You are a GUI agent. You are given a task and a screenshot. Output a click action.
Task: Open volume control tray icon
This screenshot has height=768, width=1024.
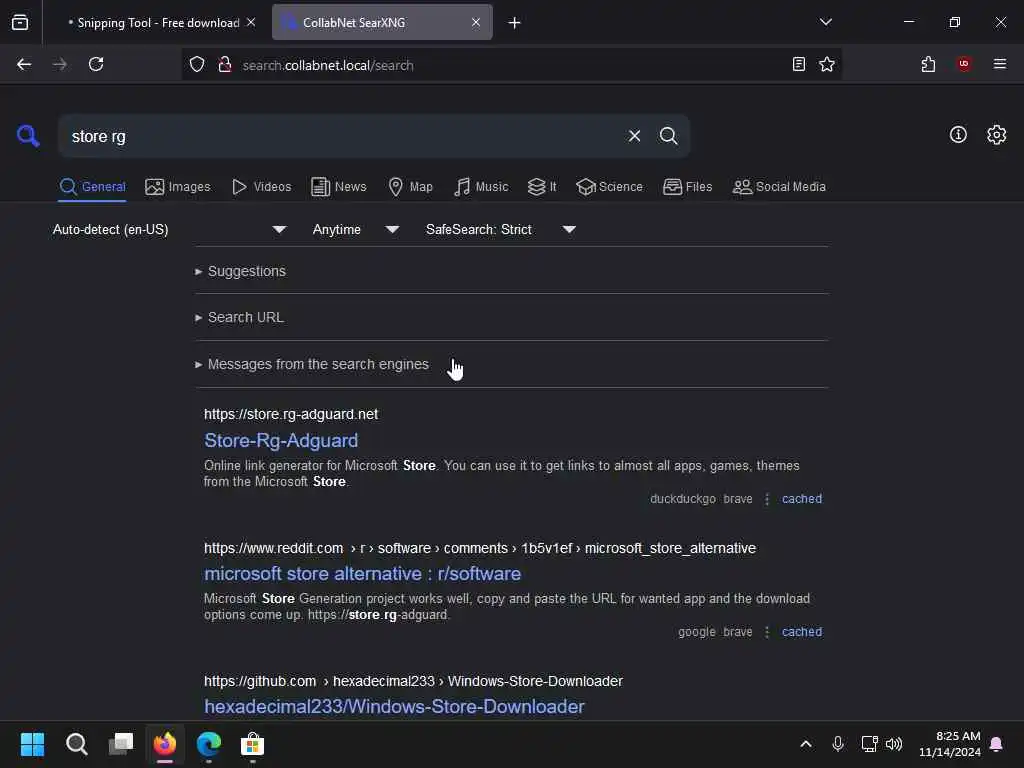click(894, 744)
